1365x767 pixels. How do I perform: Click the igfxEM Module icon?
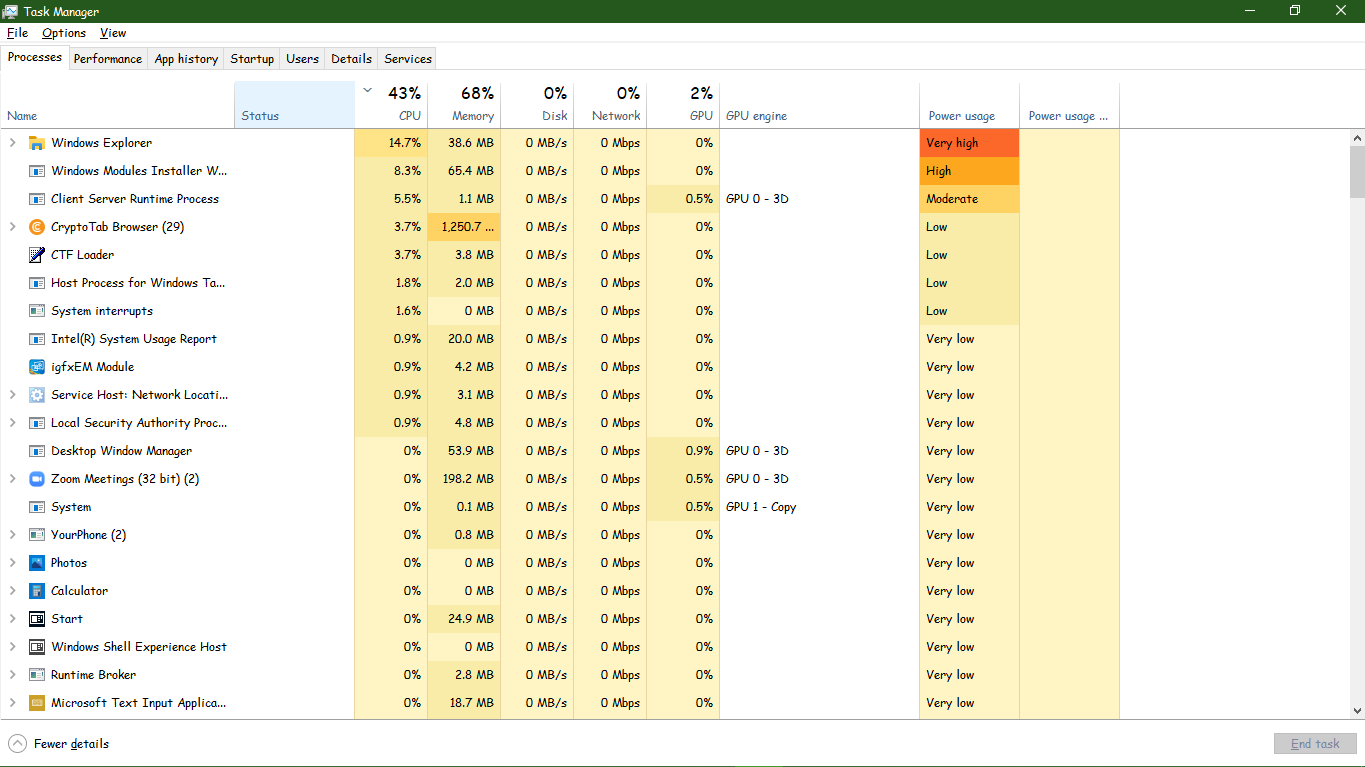[x=37, y=367]
